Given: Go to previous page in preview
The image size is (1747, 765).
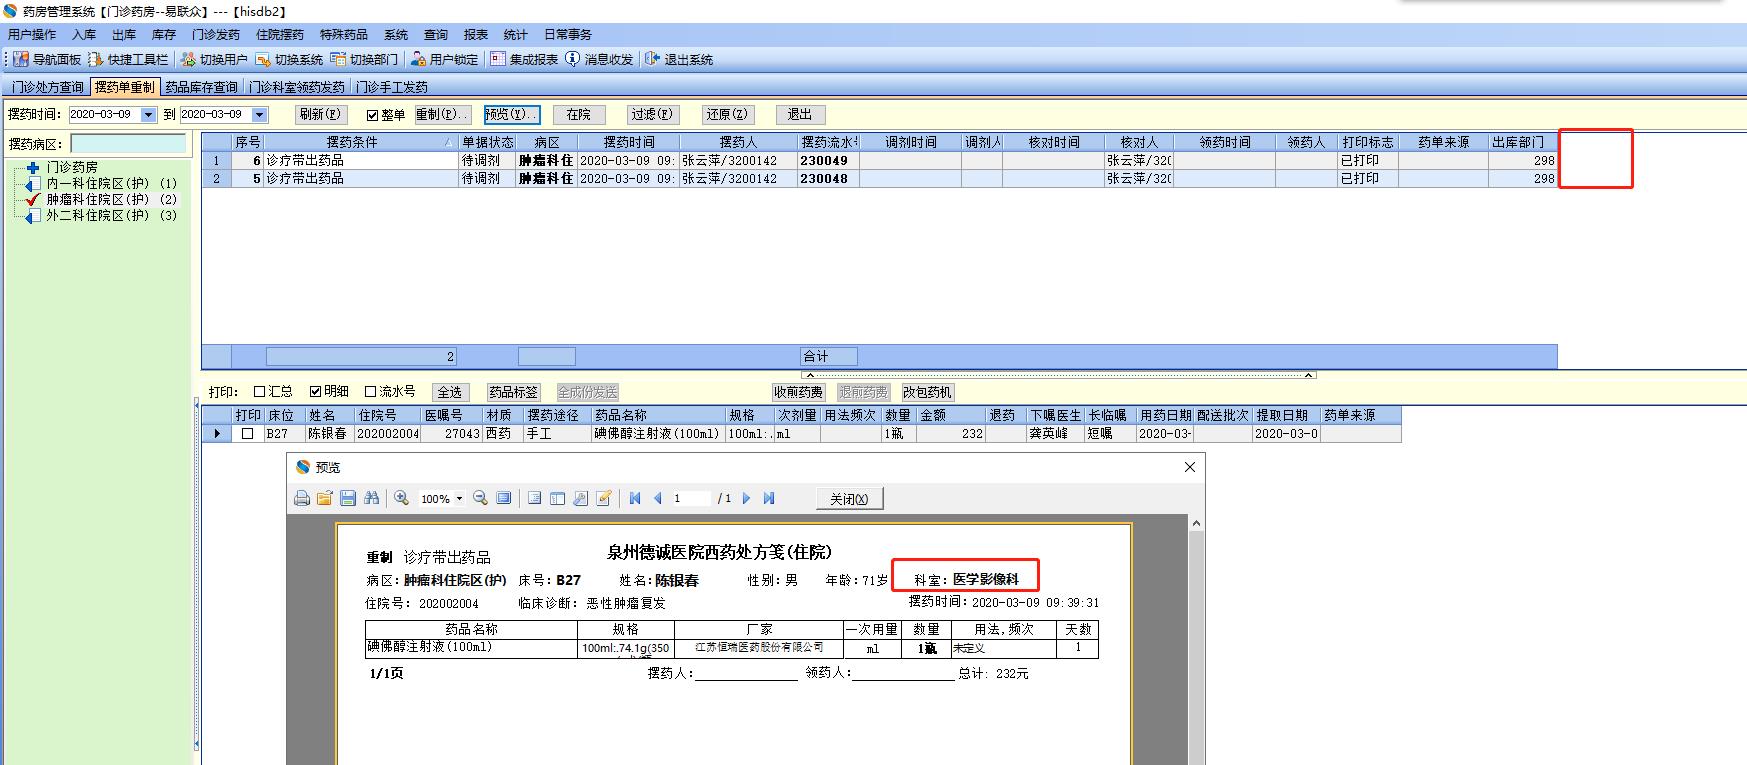Looking at the screenshot, I should (658, 498).
